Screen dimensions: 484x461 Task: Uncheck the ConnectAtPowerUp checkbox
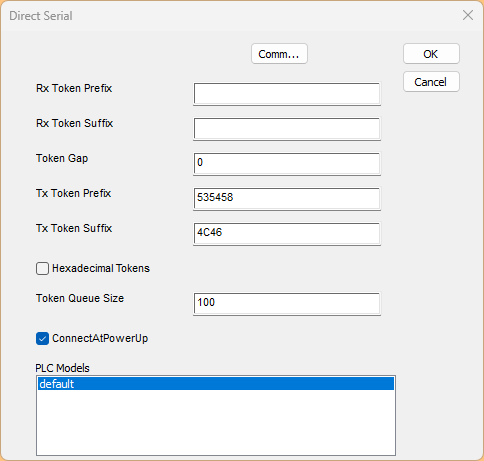42,338
